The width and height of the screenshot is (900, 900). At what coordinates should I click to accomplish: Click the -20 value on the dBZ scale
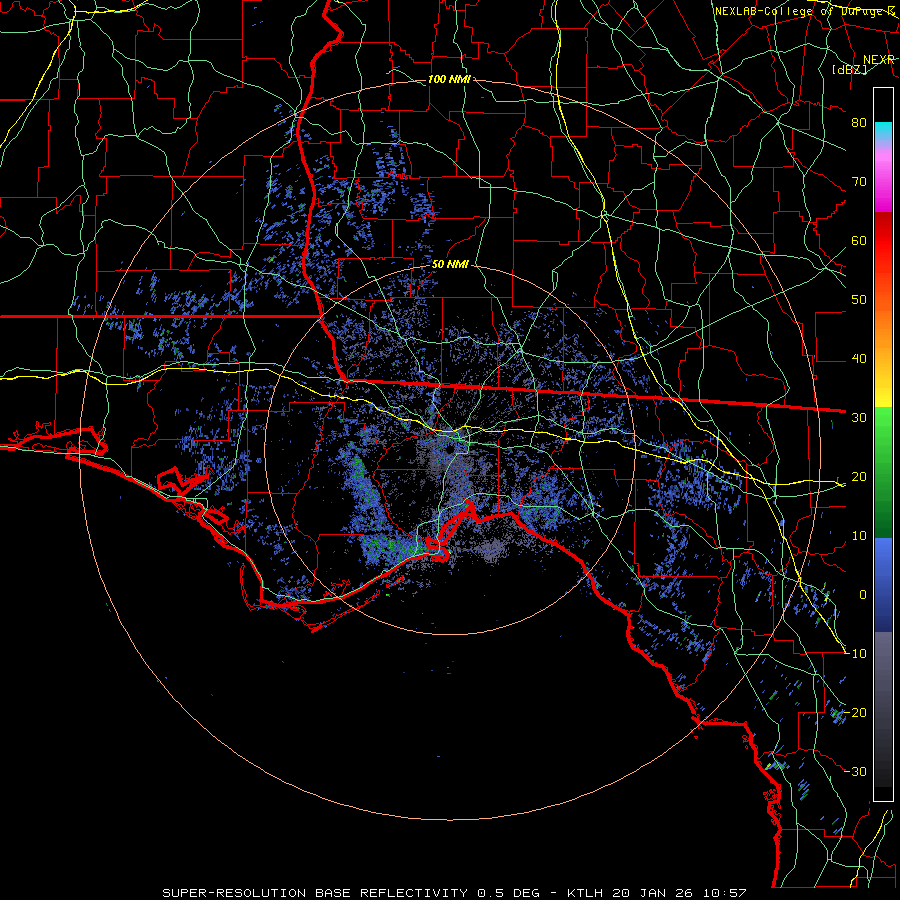click(856, 713)
